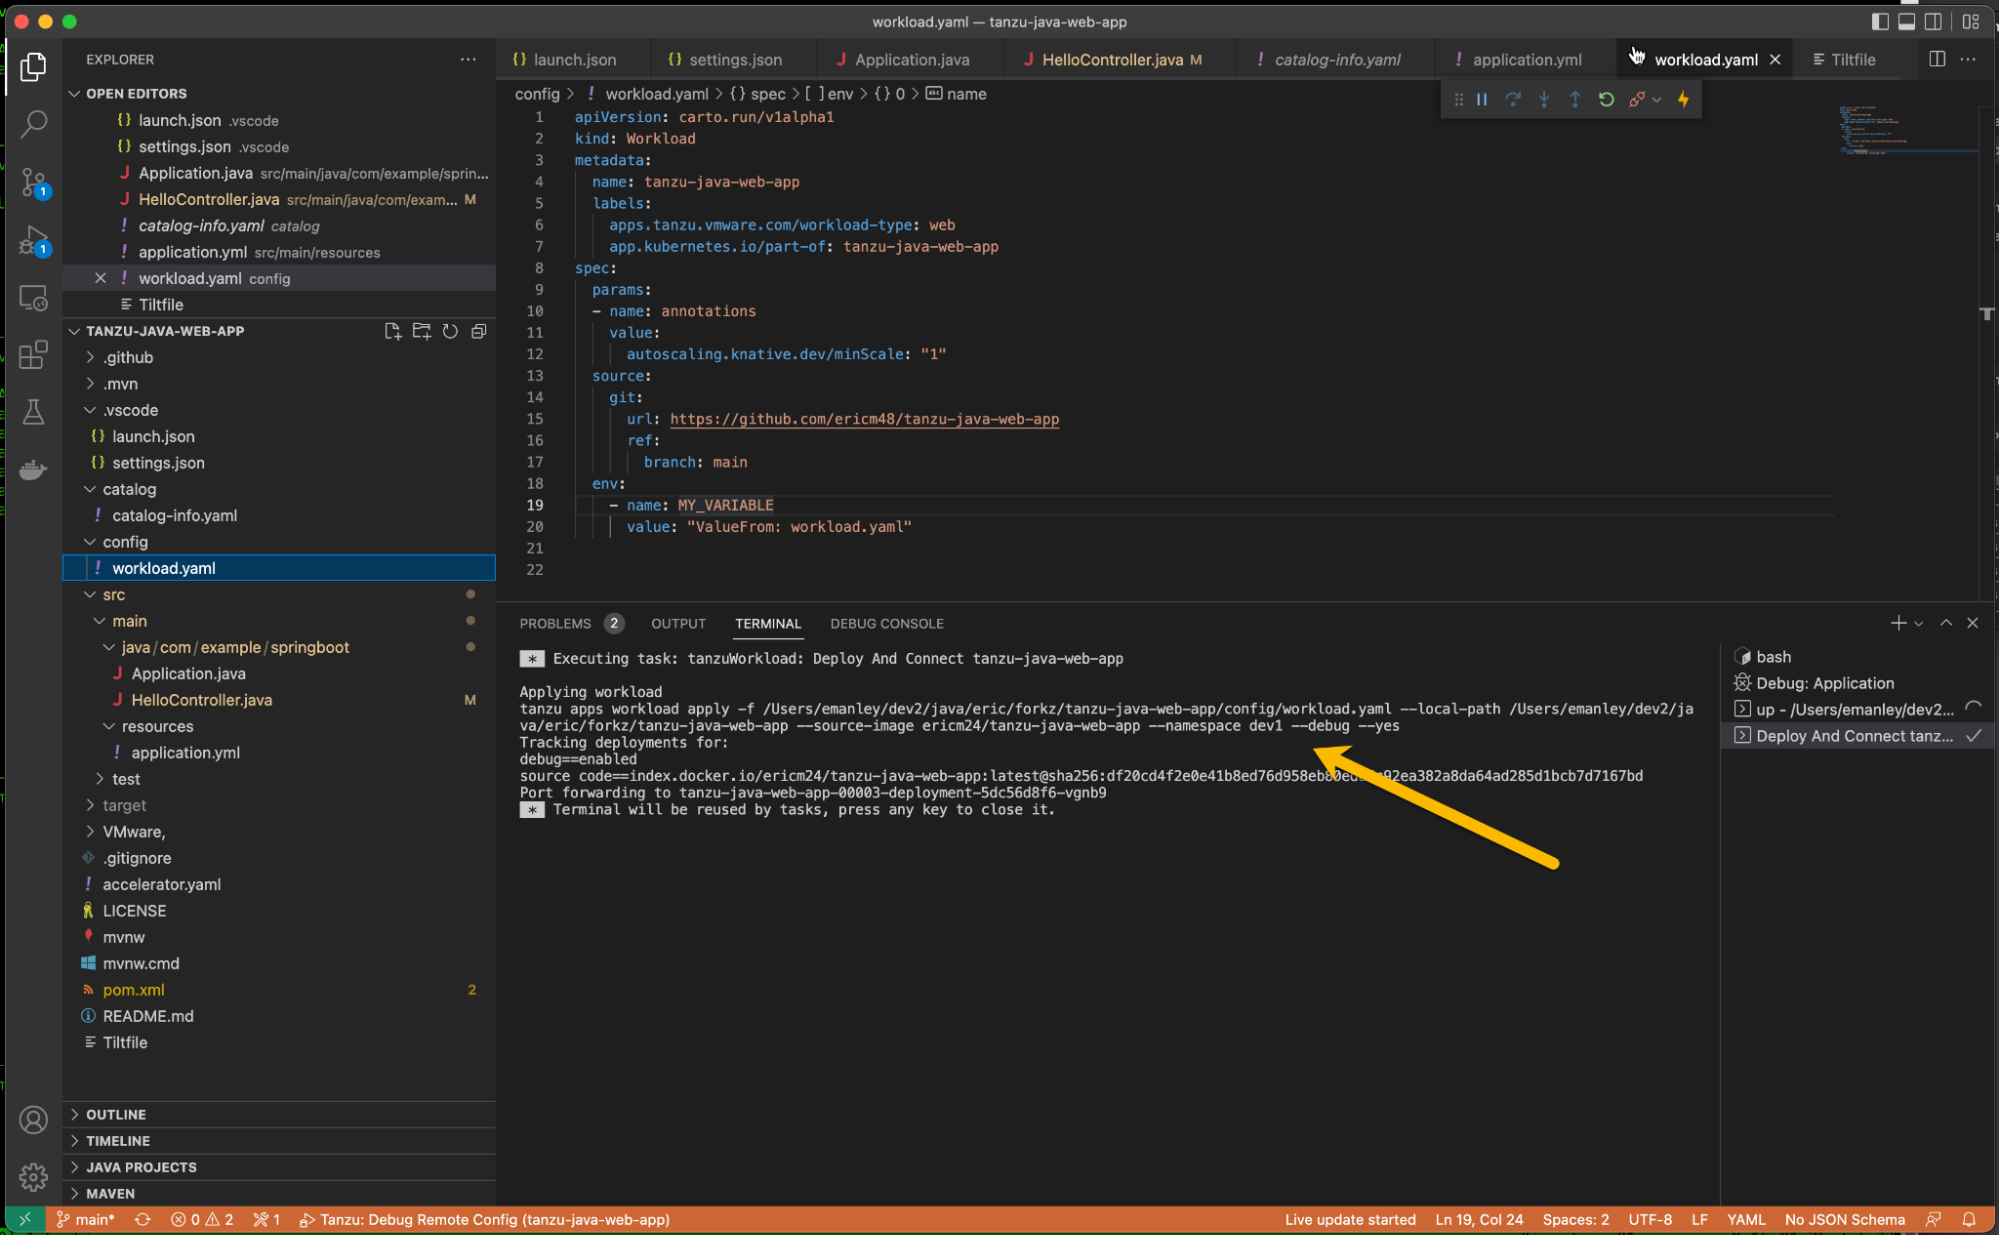Toggle the primary sidebar layout button
Screen dimensions: 1999x1235
tap(1880, 21)
